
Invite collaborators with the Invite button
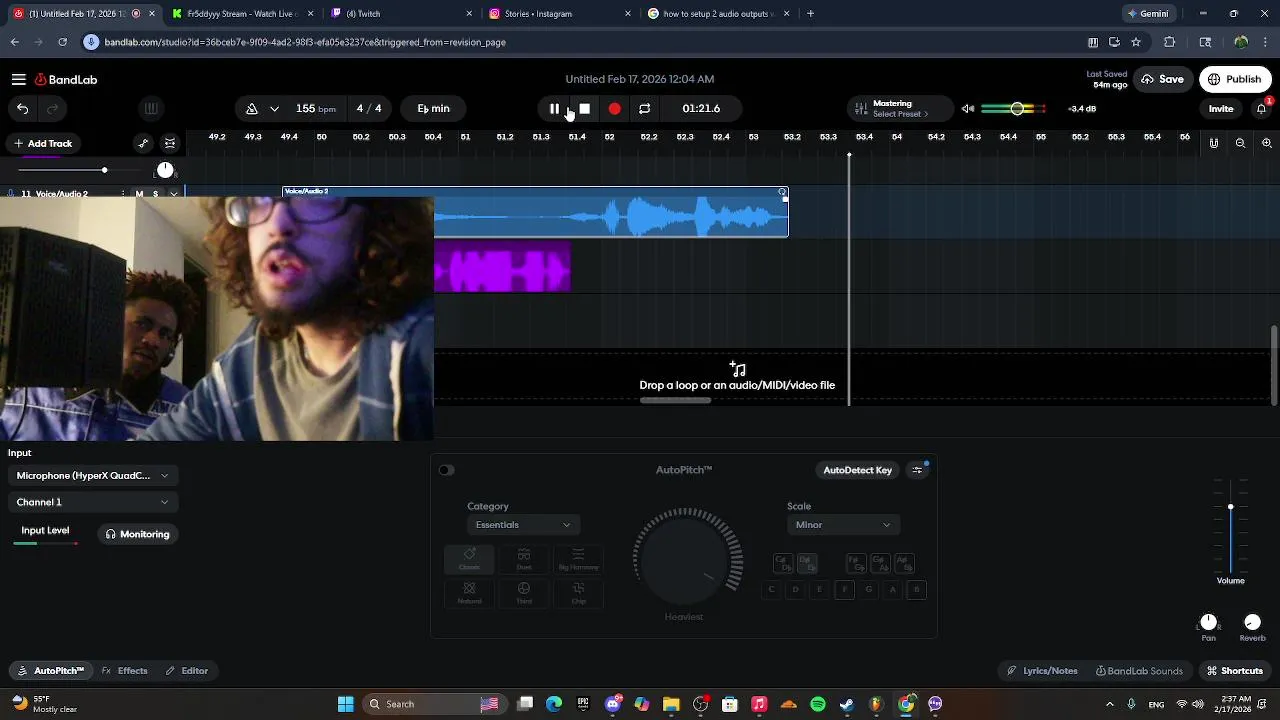[x=1221, y=109]
